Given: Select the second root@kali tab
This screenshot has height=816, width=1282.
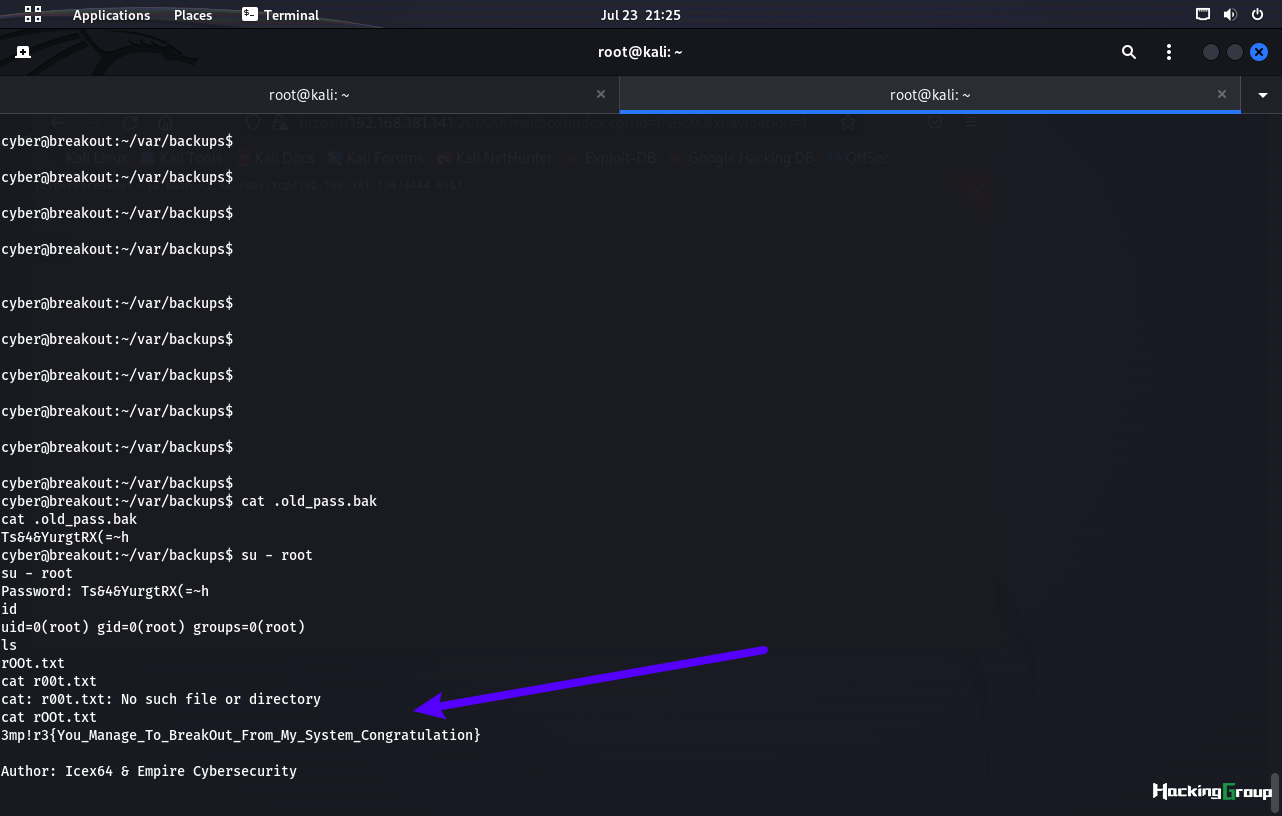Looking at the screenshot, I should pos(930,95).
